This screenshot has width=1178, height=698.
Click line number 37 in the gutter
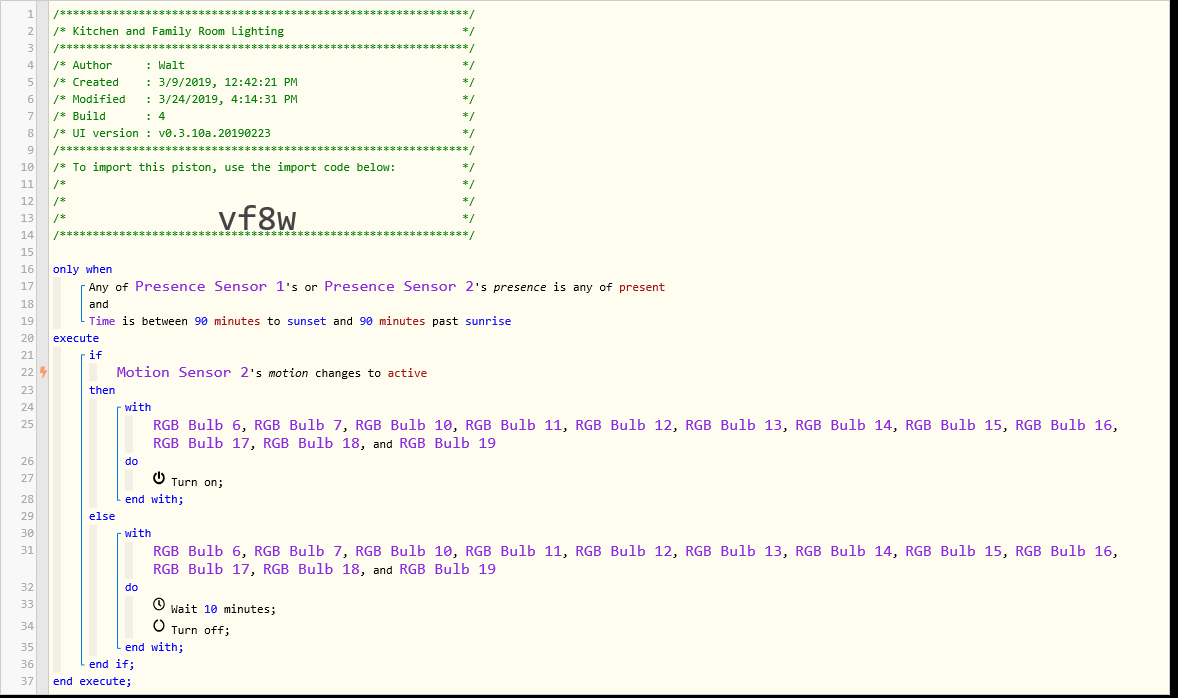pyautogui.click(x=27, y=681)
